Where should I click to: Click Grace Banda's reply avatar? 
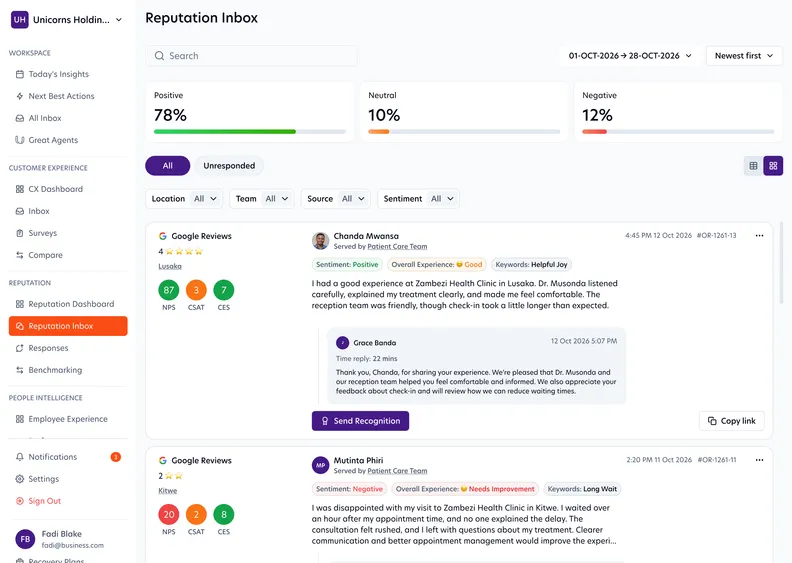pyautogui.click(x=342, y=343)
